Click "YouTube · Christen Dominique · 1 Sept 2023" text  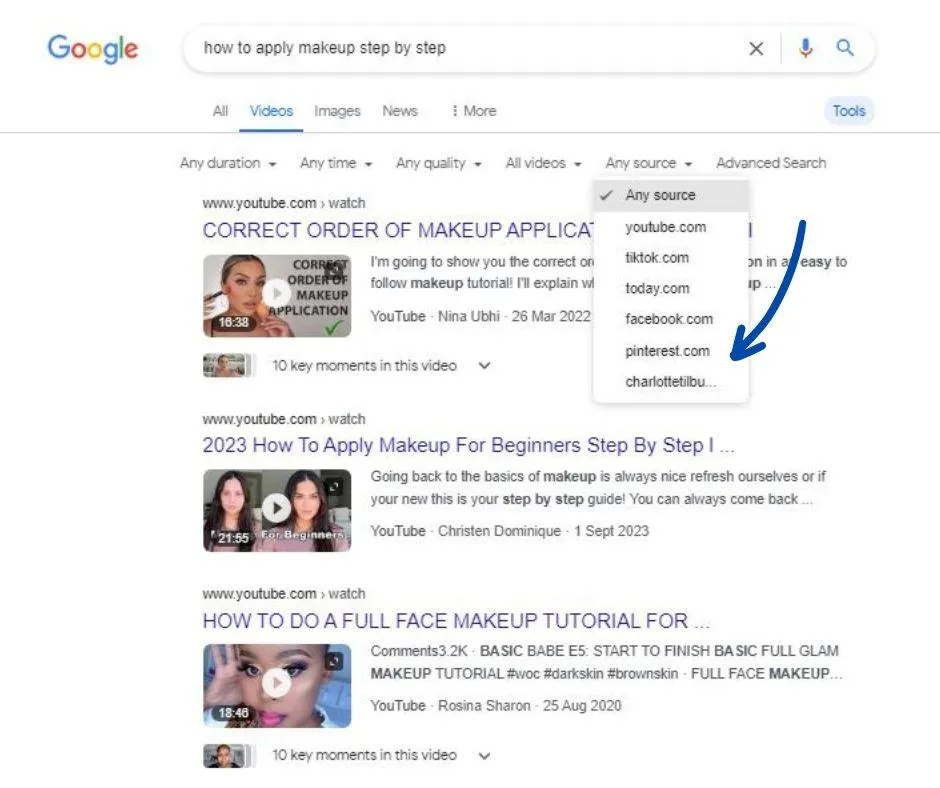pyautogui.click(x=510, y=531)
